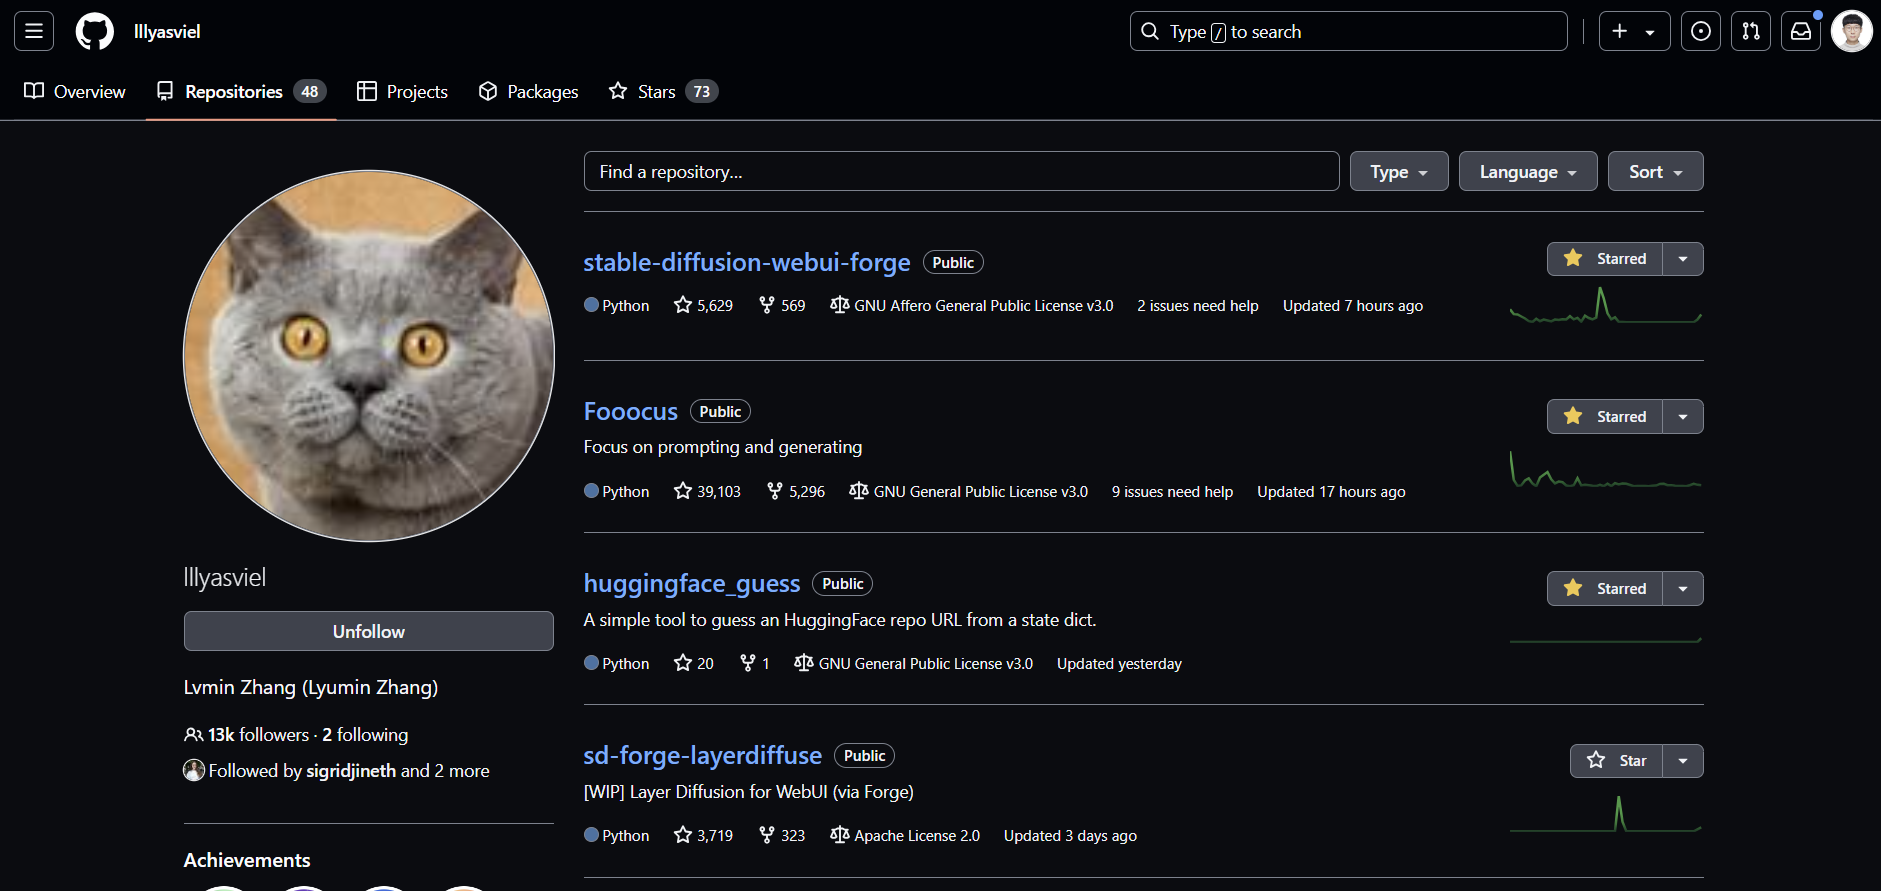The height and width of the screenshot is (891, 1881).
Task: Open list dropdown next to stable-diffusion-webui-forge Starred
Action: coord(1683,259)
